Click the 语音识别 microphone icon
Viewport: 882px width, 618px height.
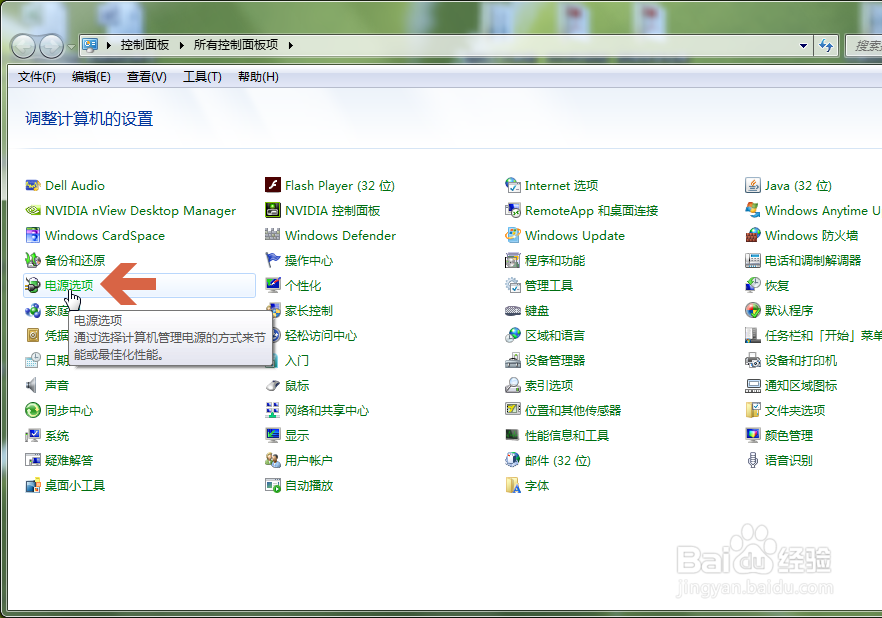point(753,461)
